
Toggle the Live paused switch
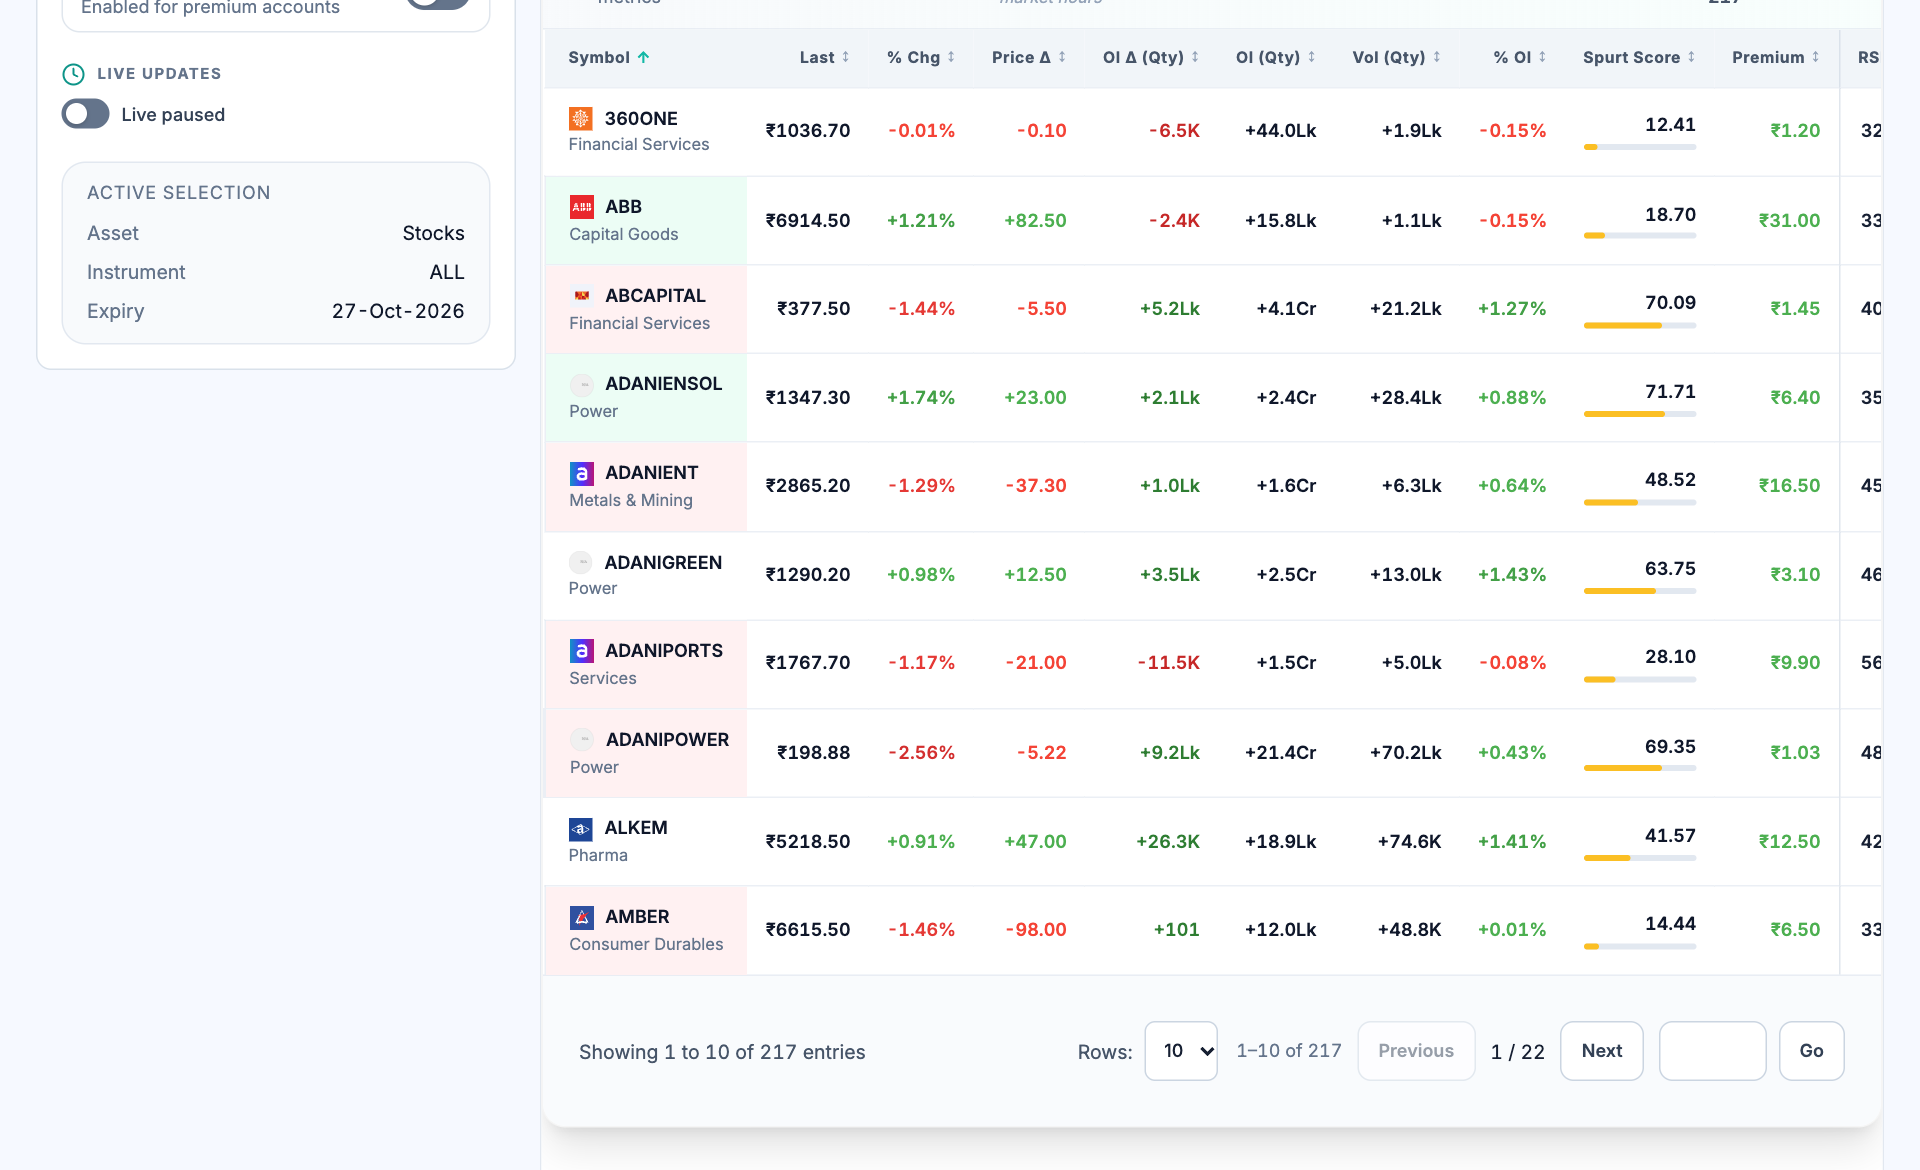coord(86,114)
